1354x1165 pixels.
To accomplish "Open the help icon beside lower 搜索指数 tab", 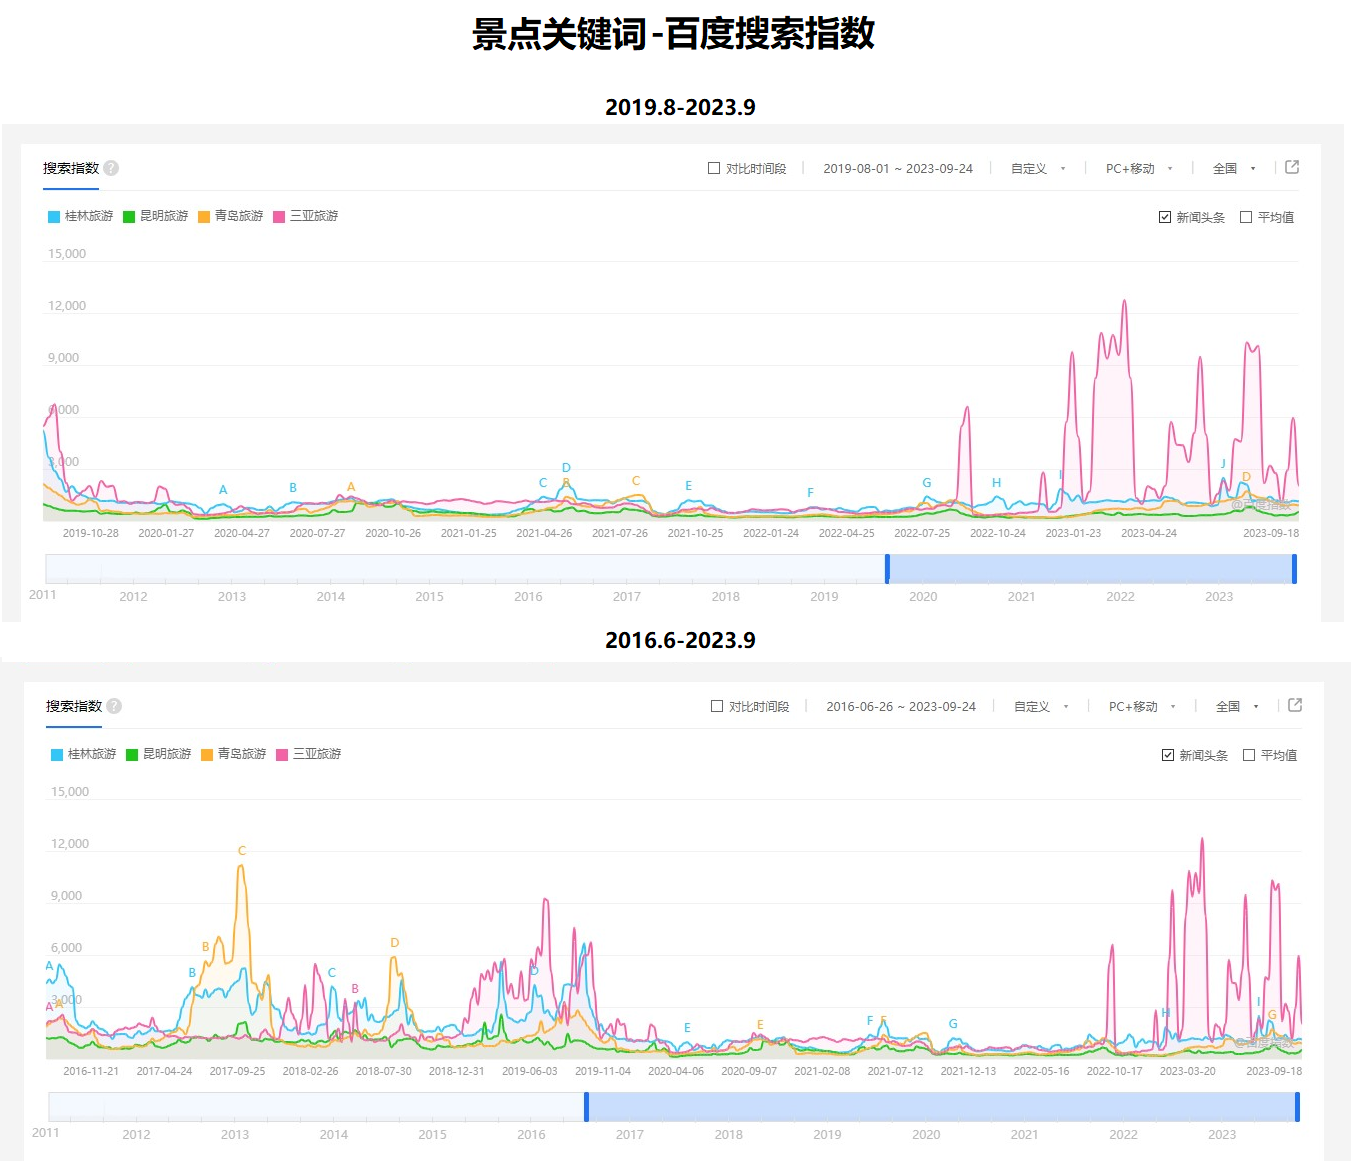I will tap(114, 706).
